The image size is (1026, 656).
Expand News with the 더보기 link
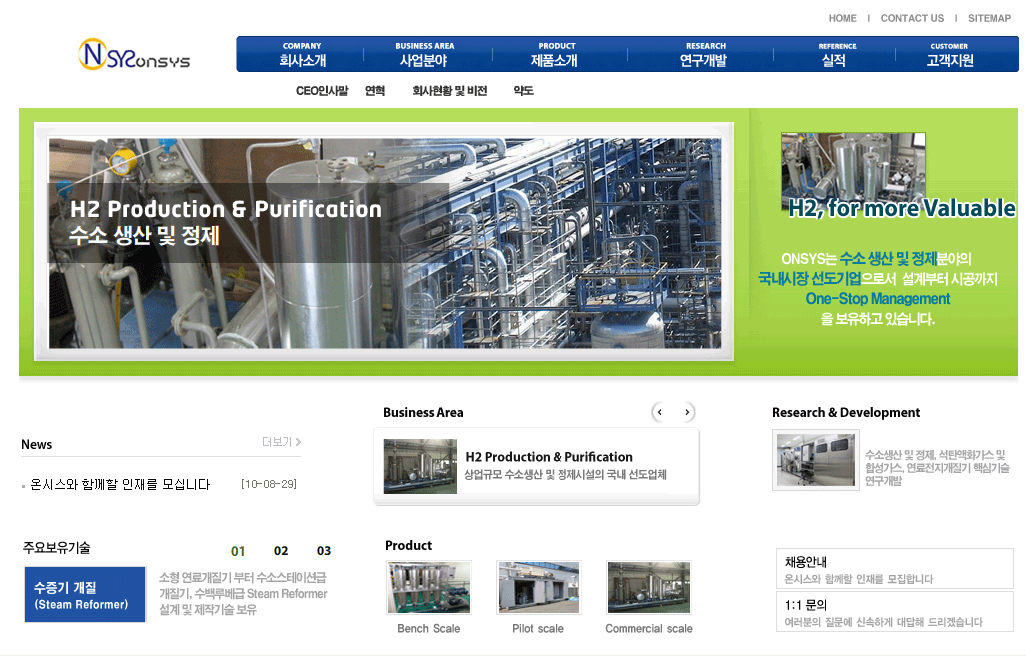point(281,442)
